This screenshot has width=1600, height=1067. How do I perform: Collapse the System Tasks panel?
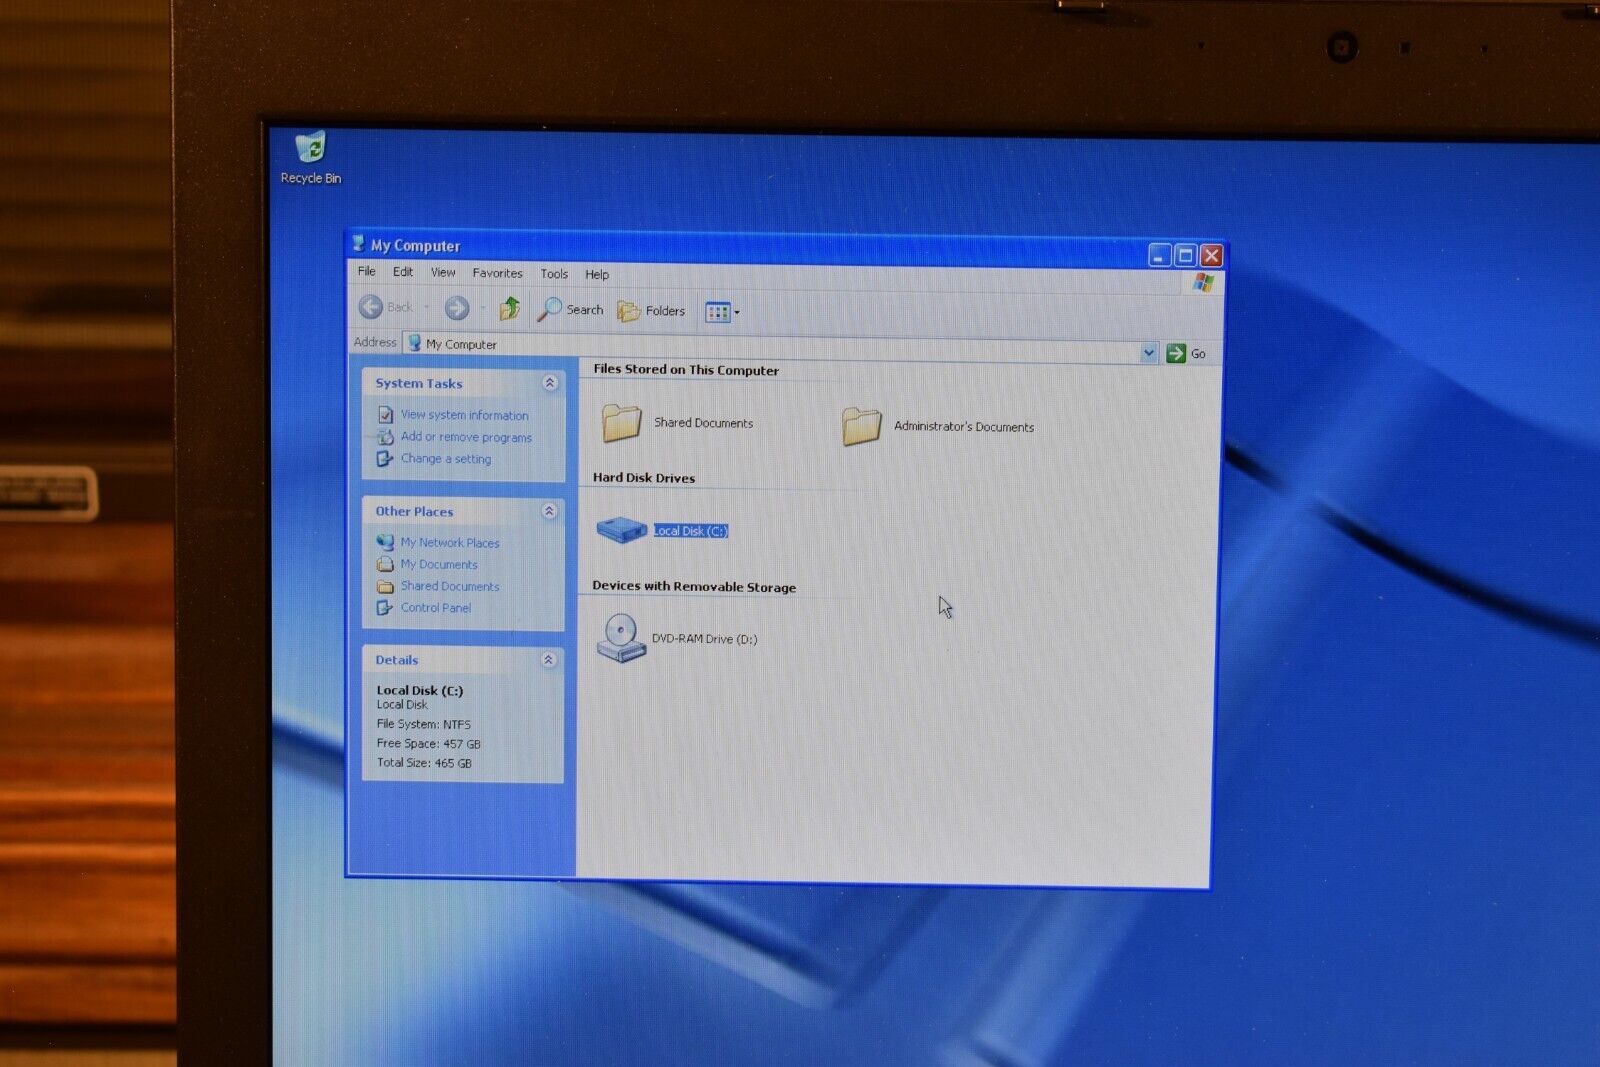549,383
